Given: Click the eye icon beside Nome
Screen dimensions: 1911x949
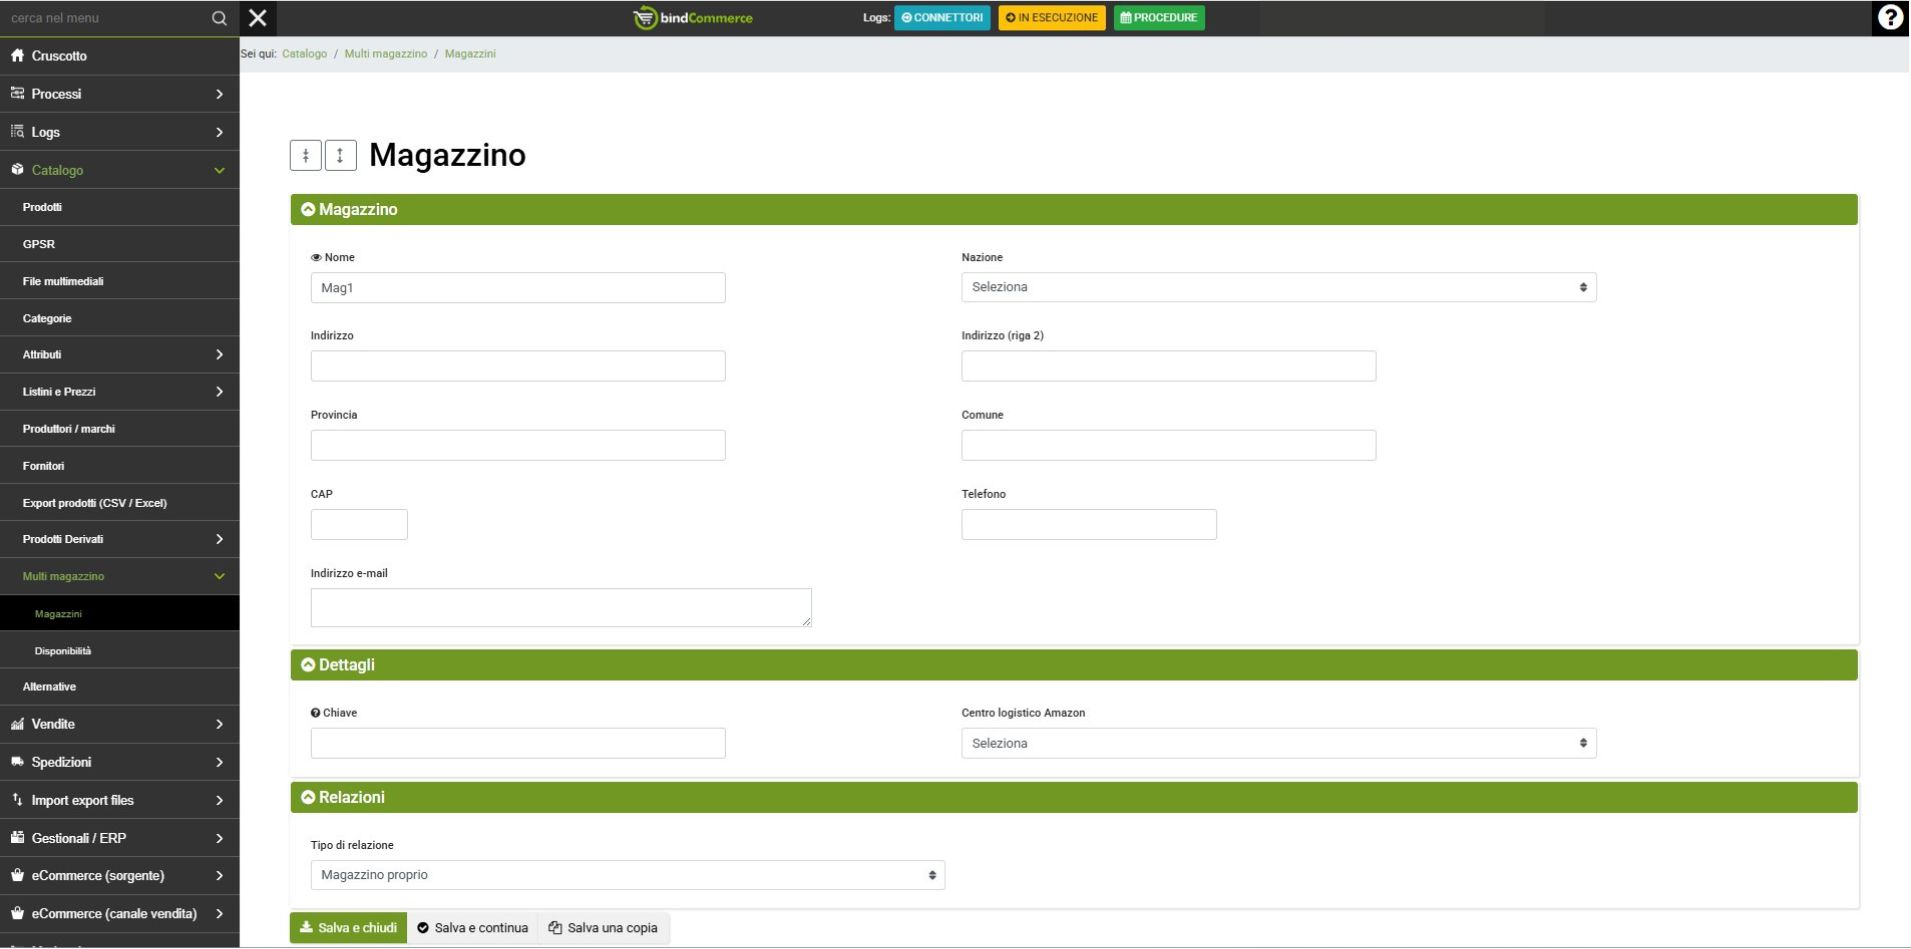Looking at the screenshot, I should [x=316, y=258].
